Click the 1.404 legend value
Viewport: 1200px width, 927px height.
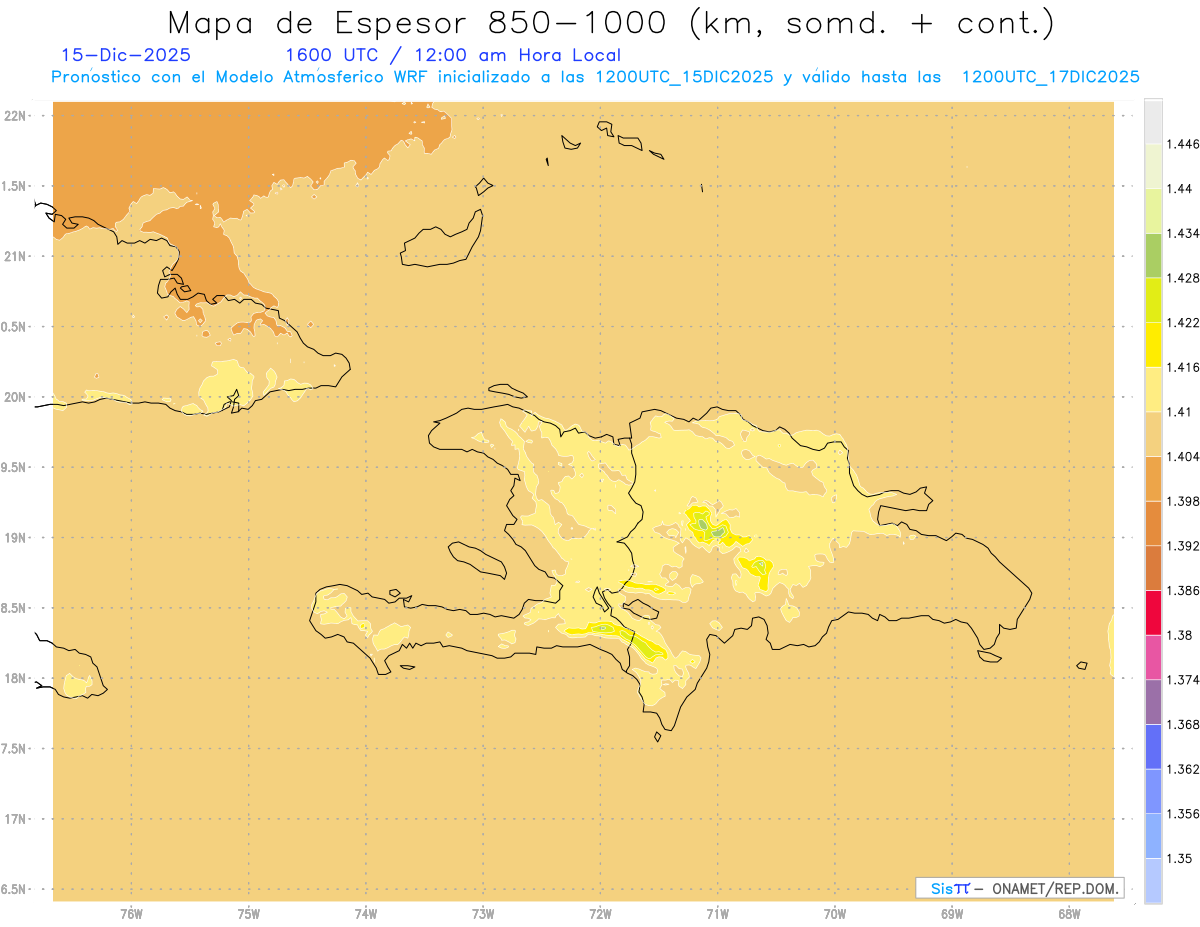[x=1183, y=456]
